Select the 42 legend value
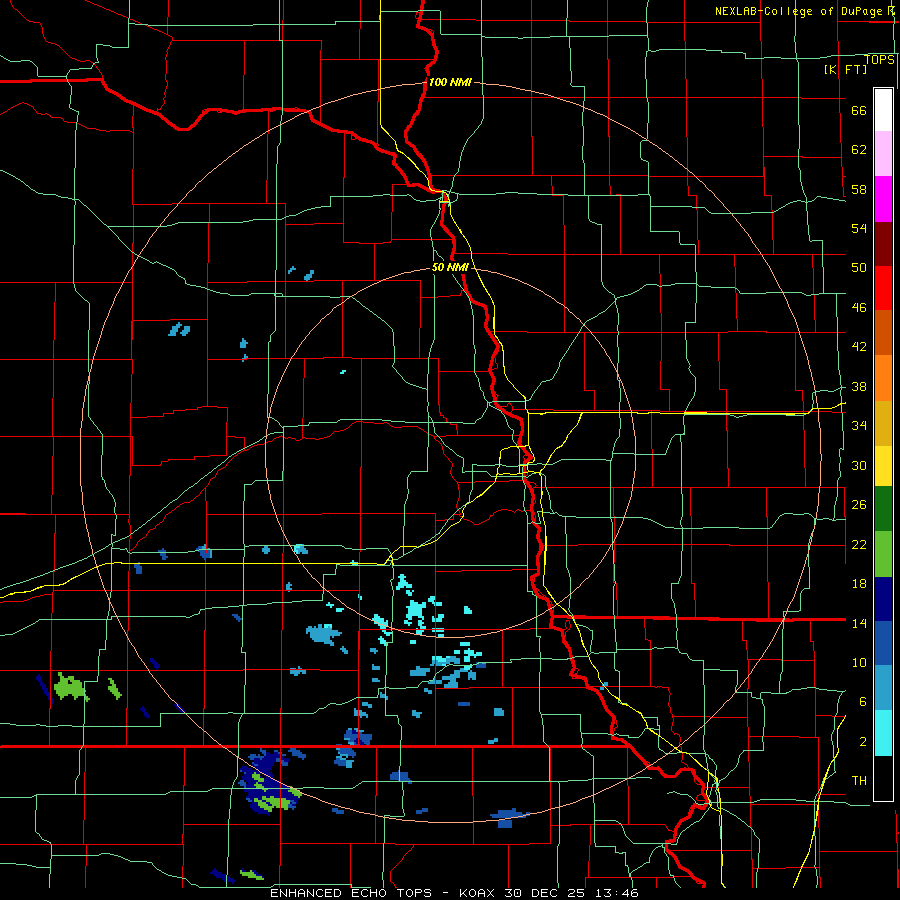The width and height of the screenshot is (900, 900). [859, 347]
